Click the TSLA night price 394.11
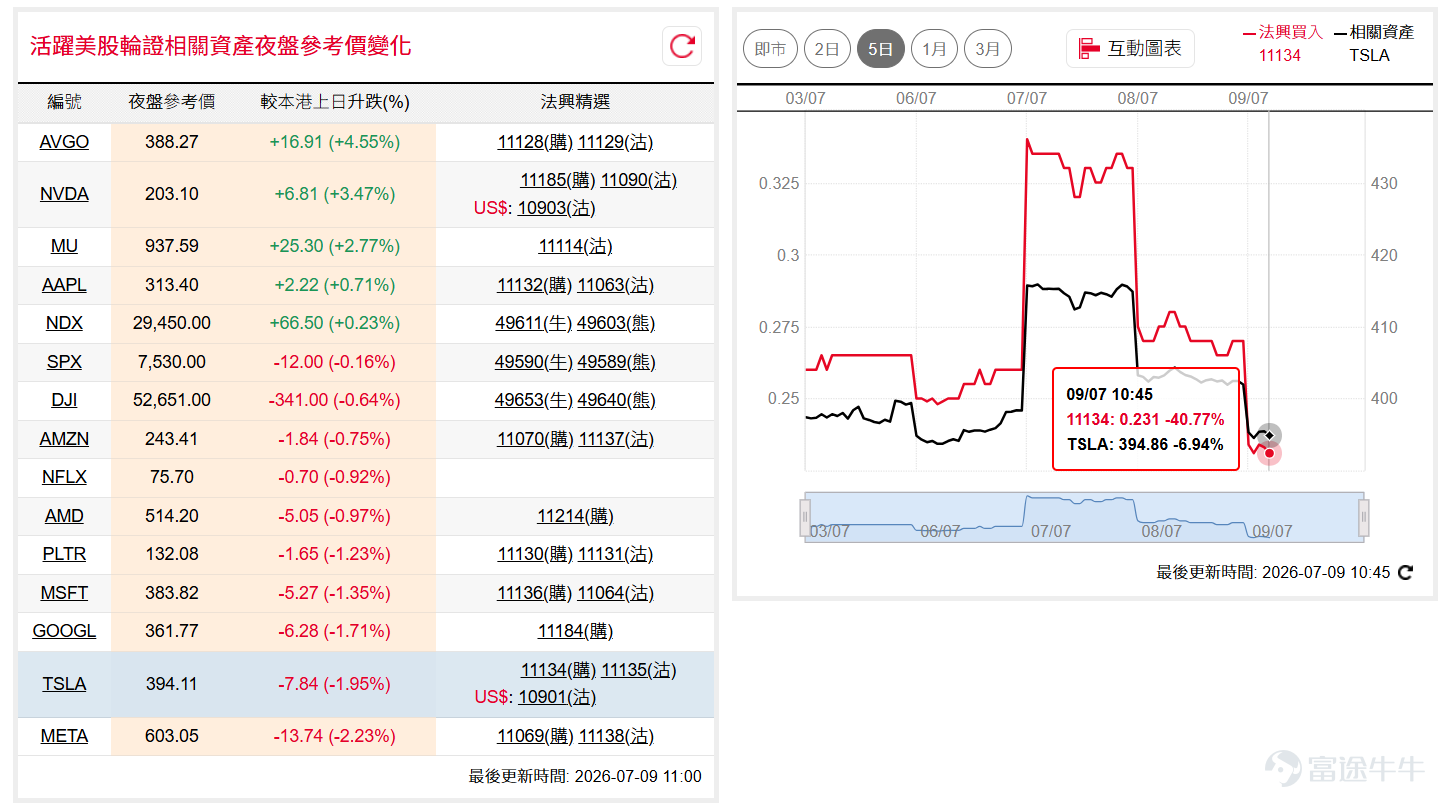The width and height of the screenshot is (1445, 805). tap(172, 684)
